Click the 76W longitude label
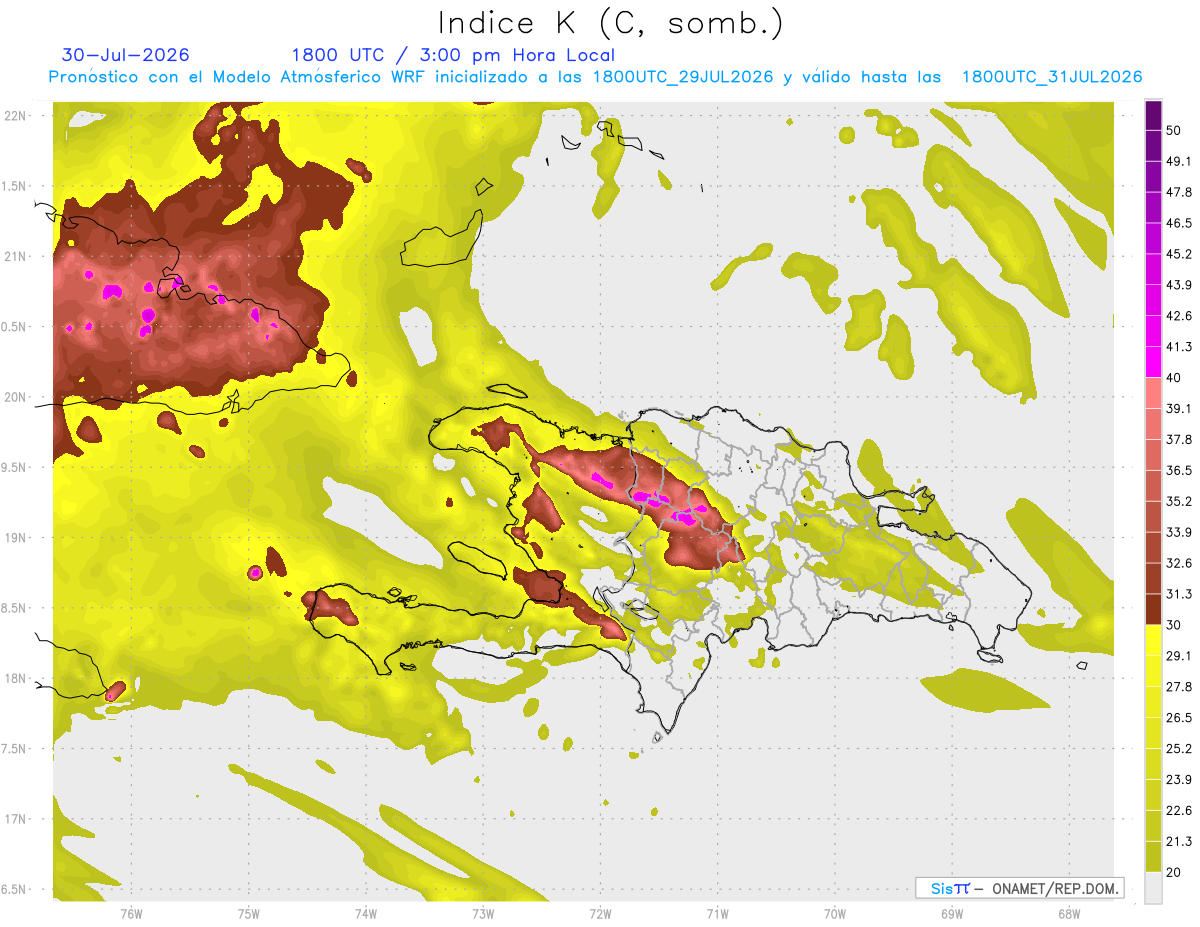This screenshot has width=1200, height=927. coord(132,915)
